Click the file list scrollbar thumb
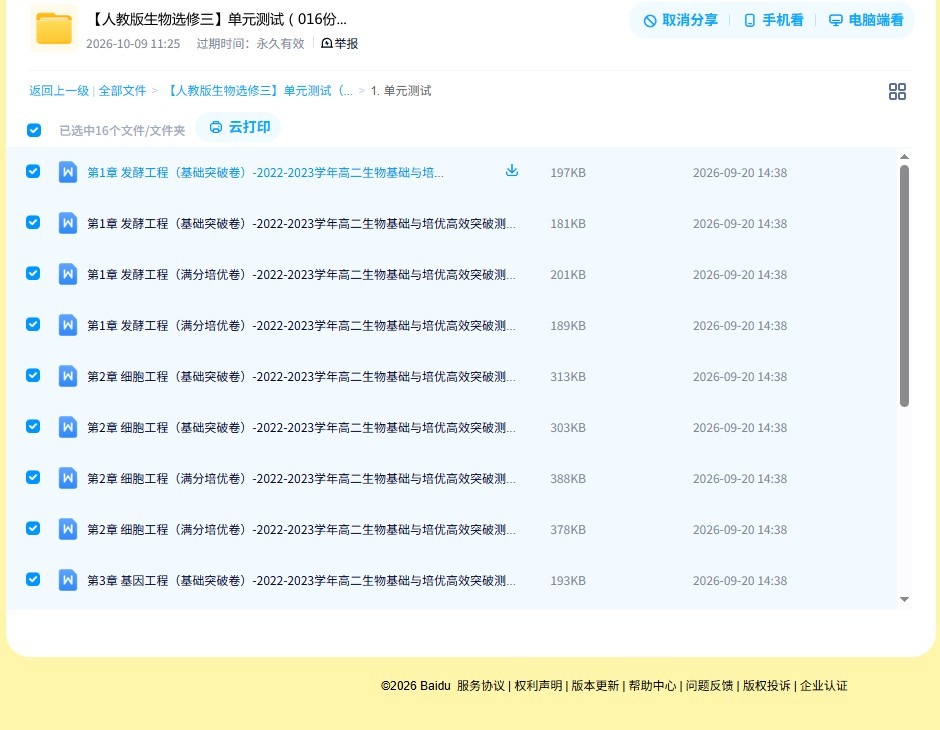940x730 pixels. (905, 286)
